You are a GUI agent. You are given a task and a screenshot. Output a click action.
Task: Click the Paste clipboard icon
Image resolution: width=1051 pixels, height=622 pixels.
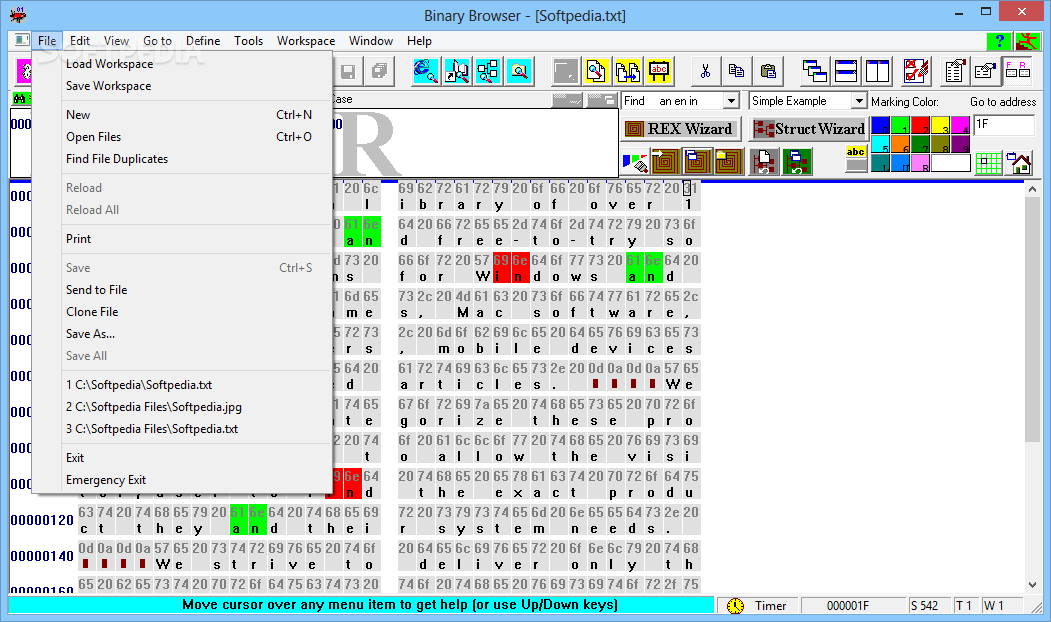pos(768,71)
